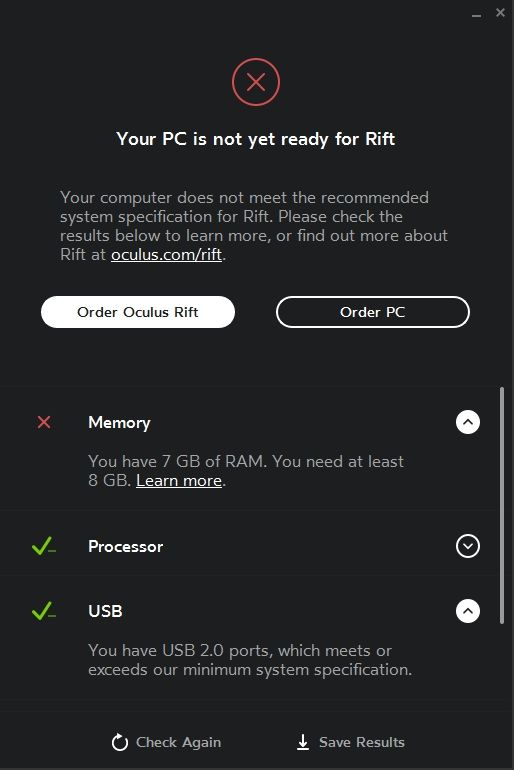Collapse the Memory details section
Viewport: 514px width, 770px height.
point(468,422)
